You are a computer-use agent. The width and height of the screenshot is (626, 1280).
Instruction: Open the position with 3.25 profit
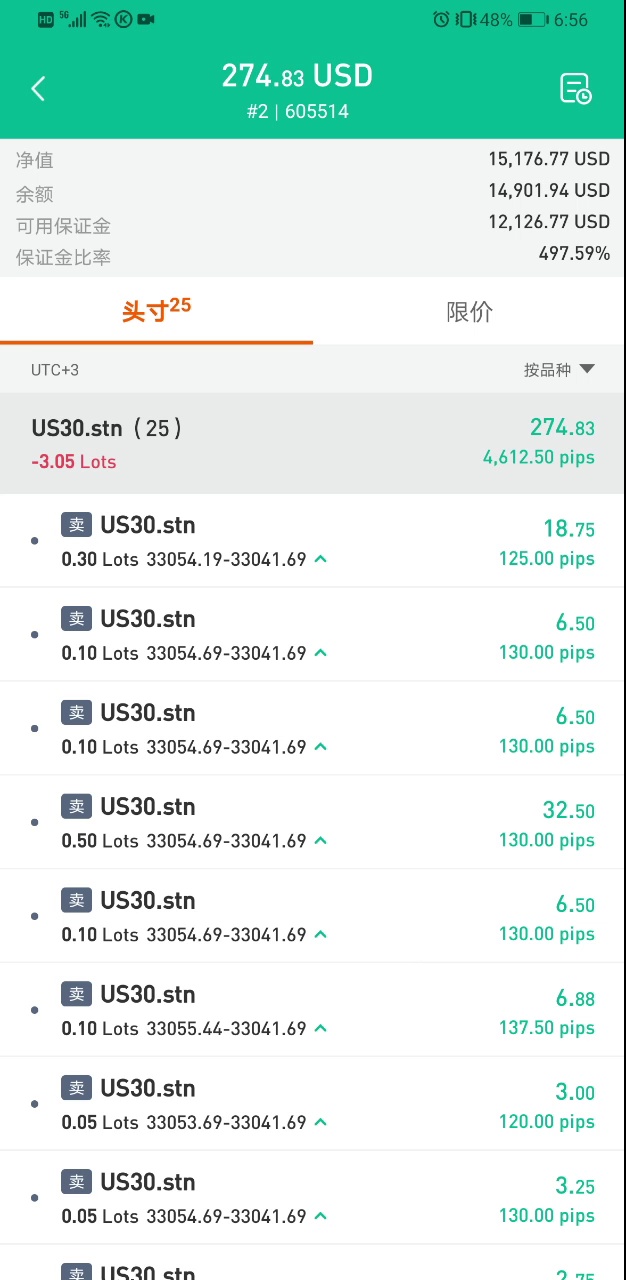[x=312, y=1198]
